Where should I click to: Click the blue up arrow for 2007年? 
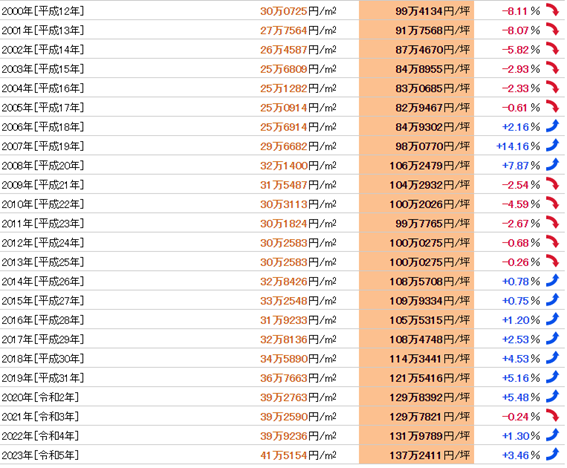pos(552,145)
